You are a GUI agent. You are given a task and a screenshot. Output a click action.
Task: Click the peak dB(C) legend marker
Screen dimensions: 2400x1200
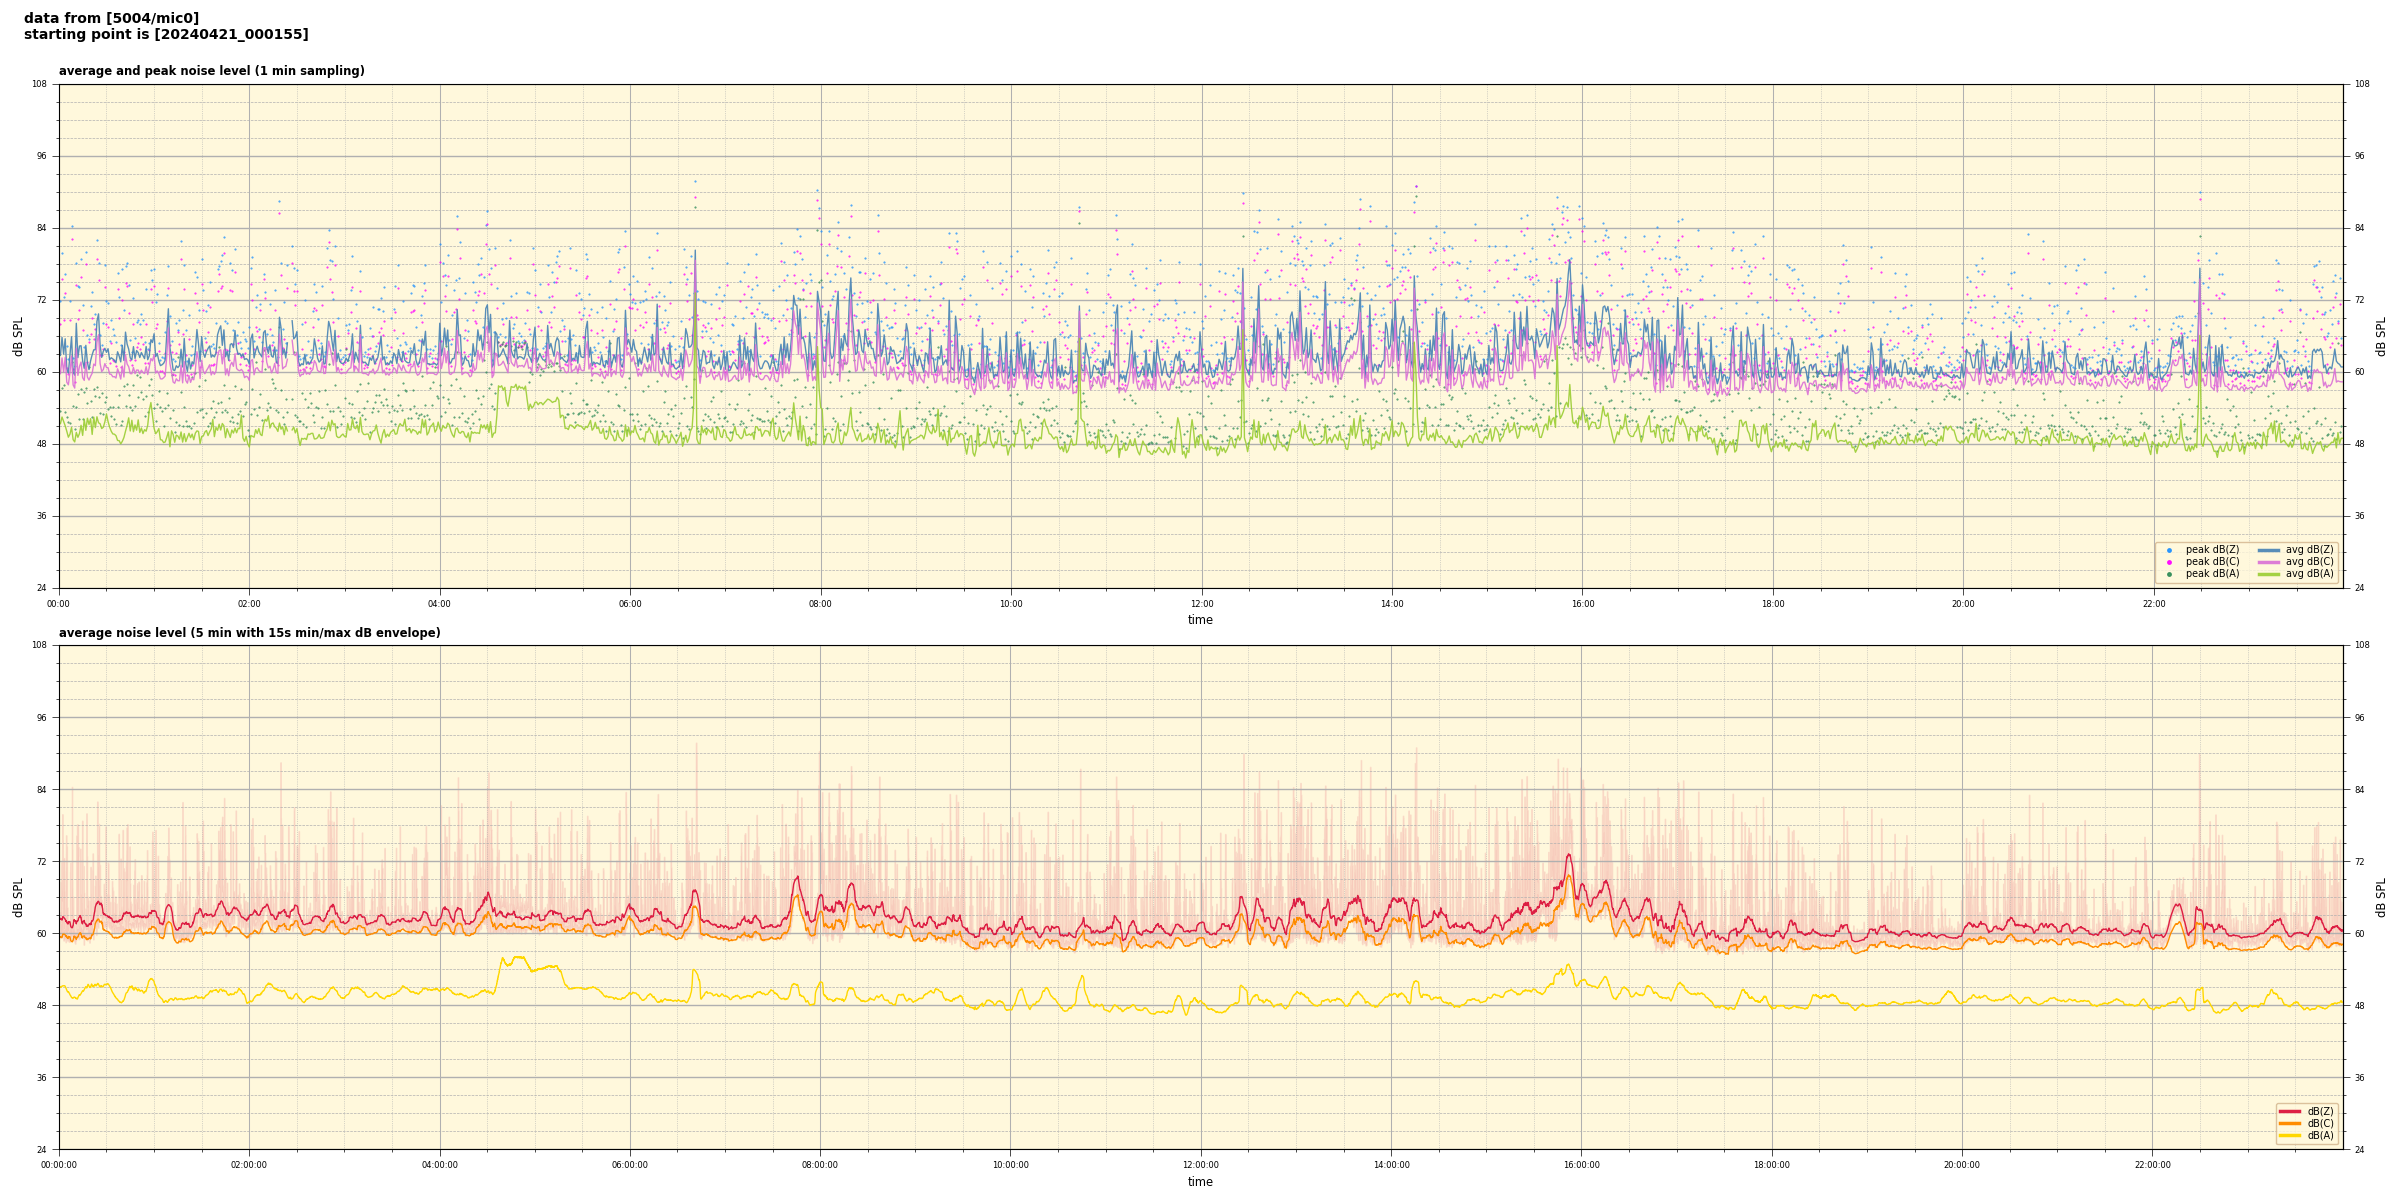pyautogui.click(x=2169, y=562)
